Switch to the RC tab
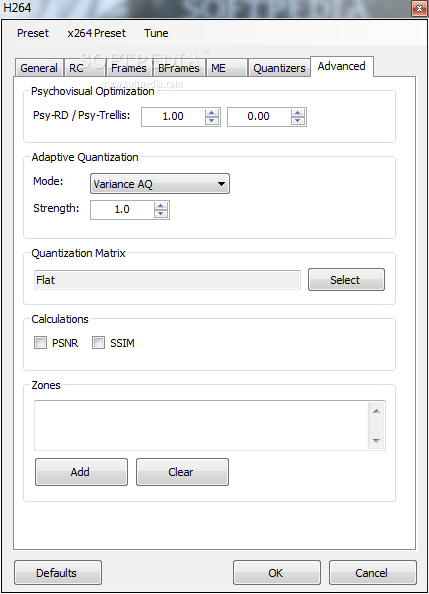Viewport: 429px width, 594px height. [x=84, y=68]
